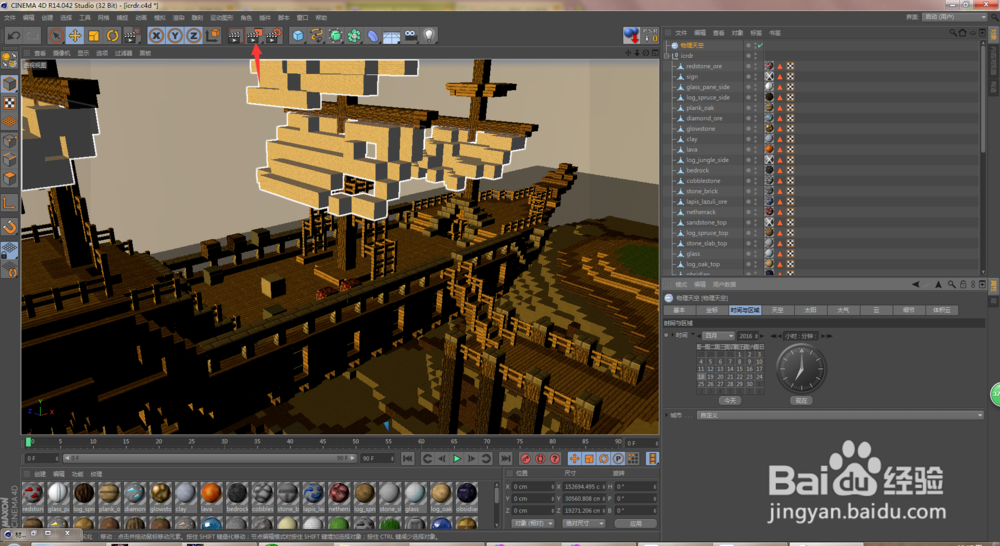The width and height of the screenshot is (1000, 546).
Task: Open the floor/environment icon
Action: 392,36
